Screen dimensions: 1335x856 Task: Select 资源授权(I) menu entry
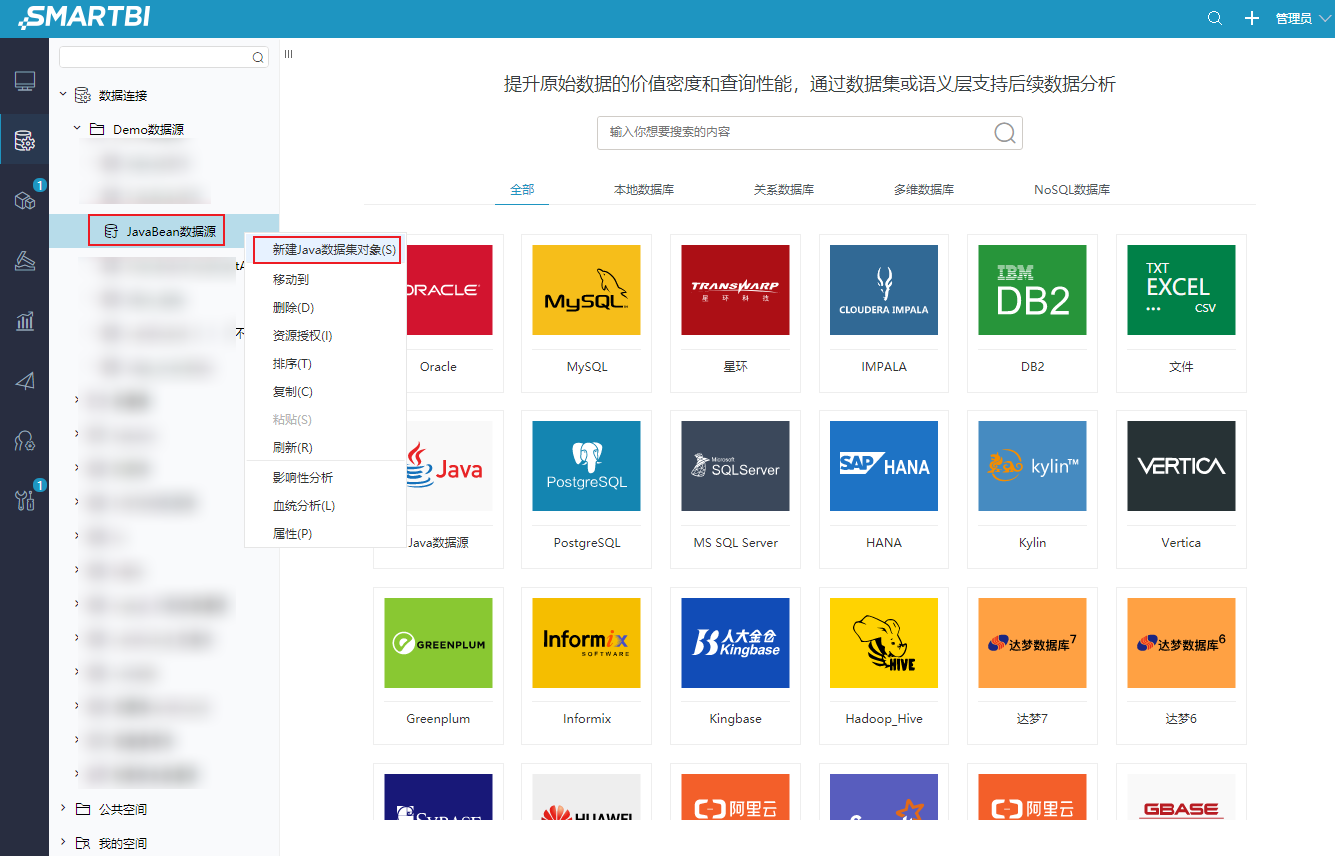tap(326, 336)
